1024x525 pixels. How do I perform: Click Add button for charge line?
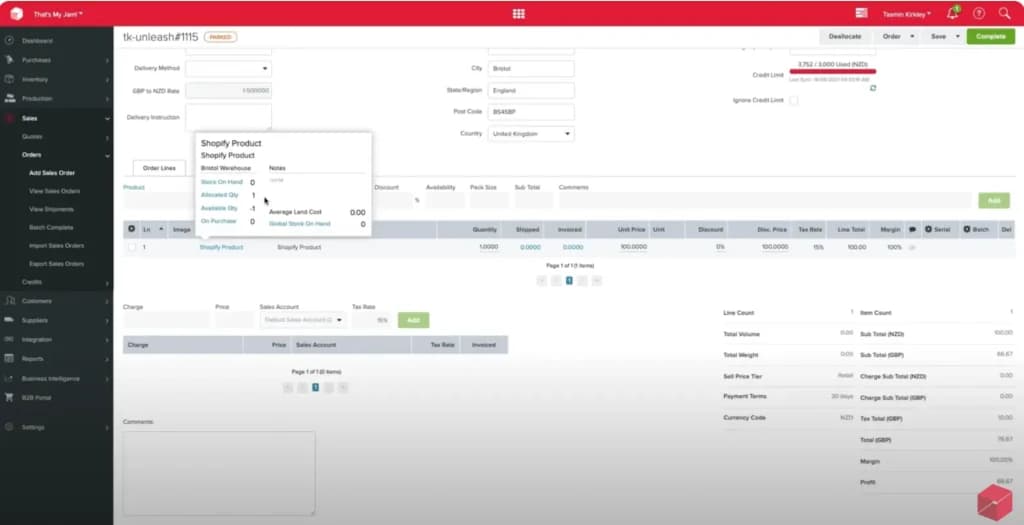tap(413, 320)
